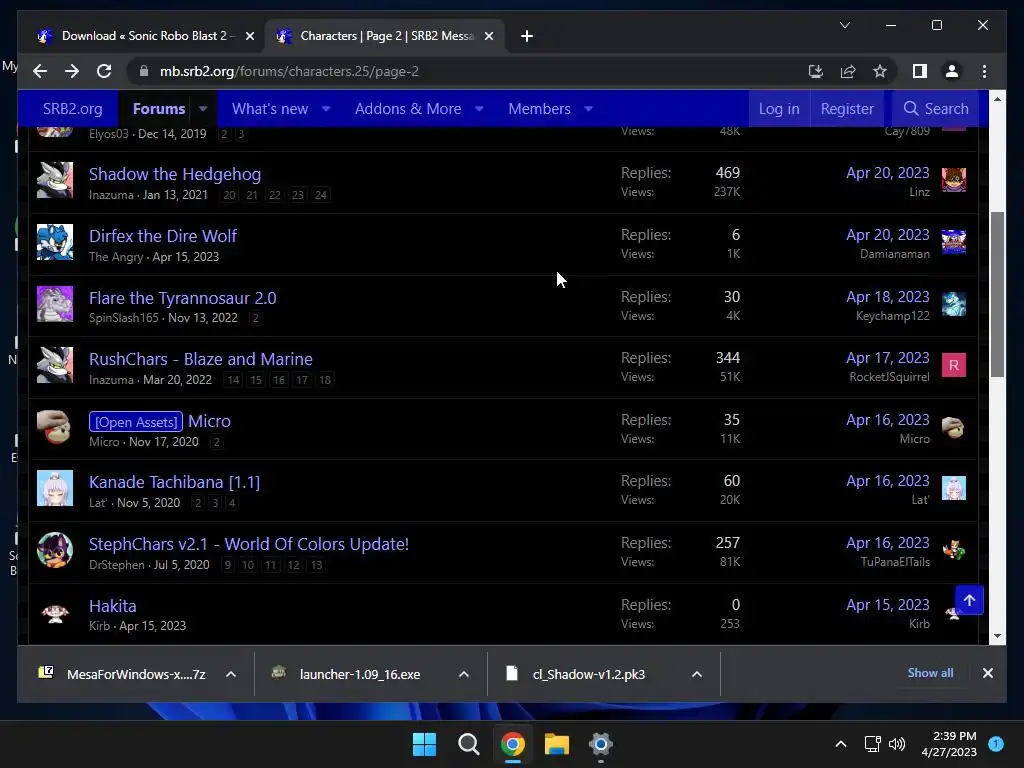Screen dimensions: 1024x768
Task: Open SRB2.org in the forum nav
Action: 72,108
